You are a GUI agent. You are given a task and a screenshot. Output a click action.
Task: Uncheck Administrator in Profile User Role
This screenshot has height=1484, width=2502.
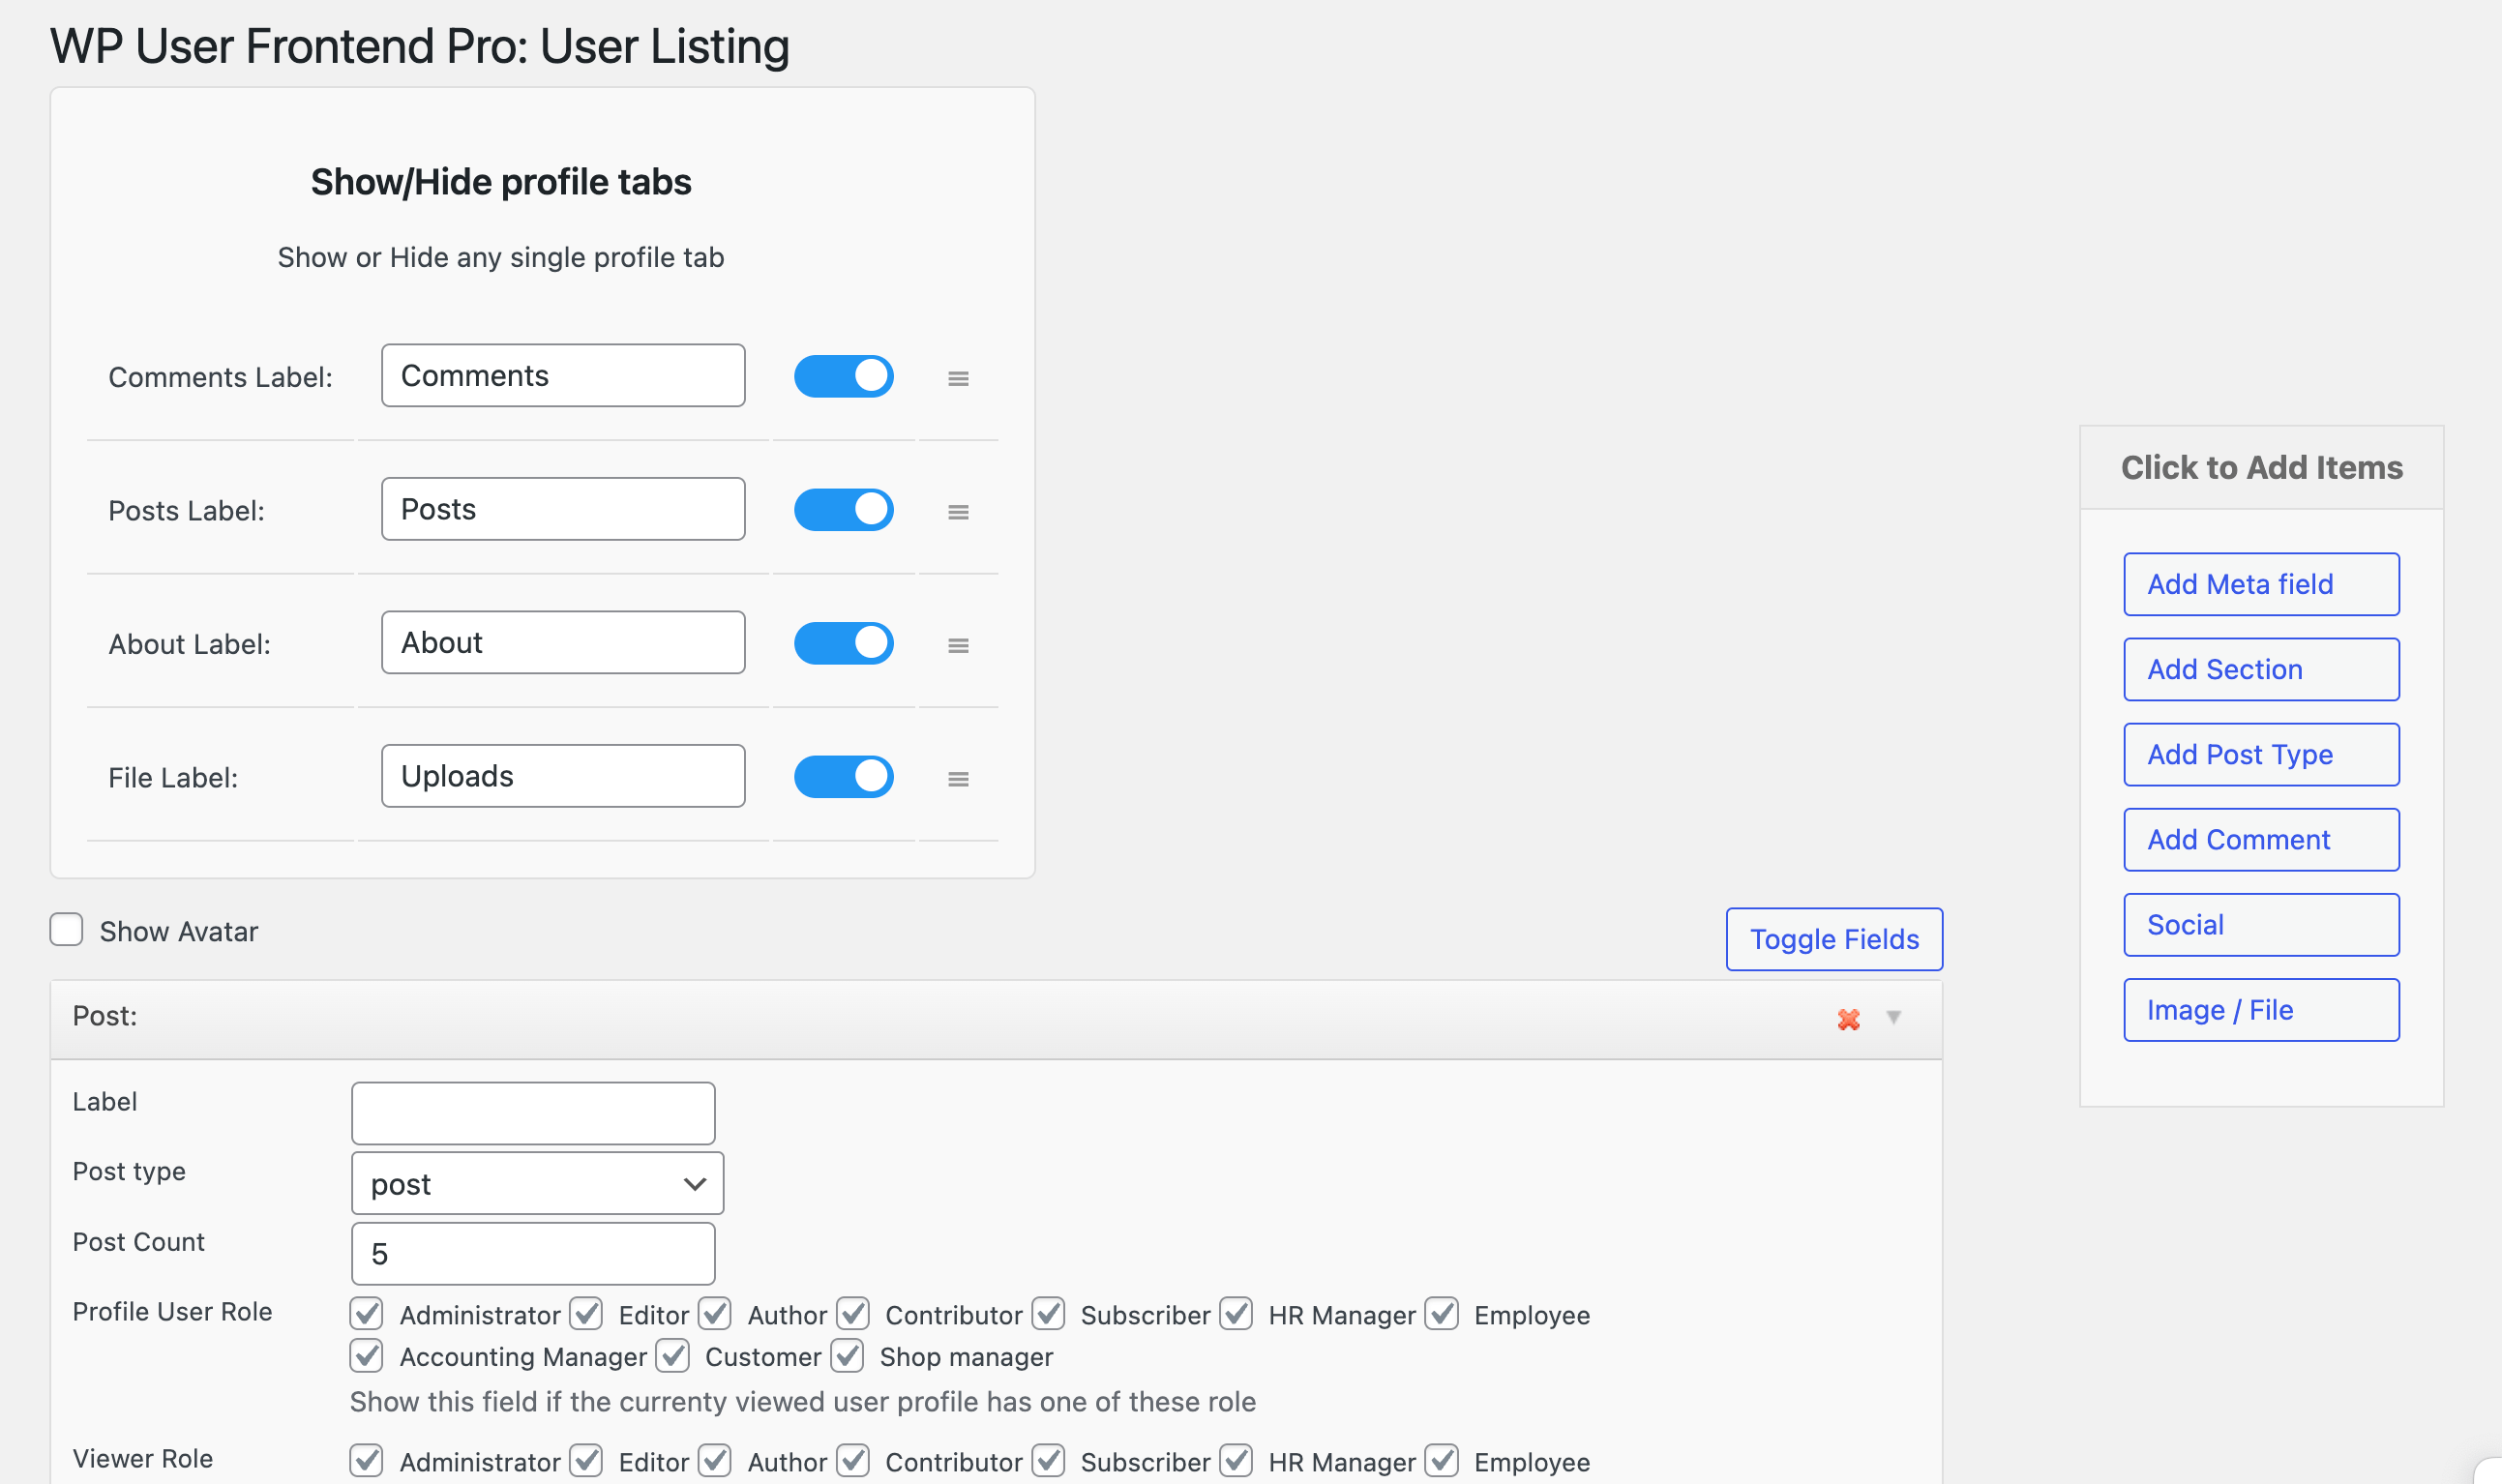366,1314
